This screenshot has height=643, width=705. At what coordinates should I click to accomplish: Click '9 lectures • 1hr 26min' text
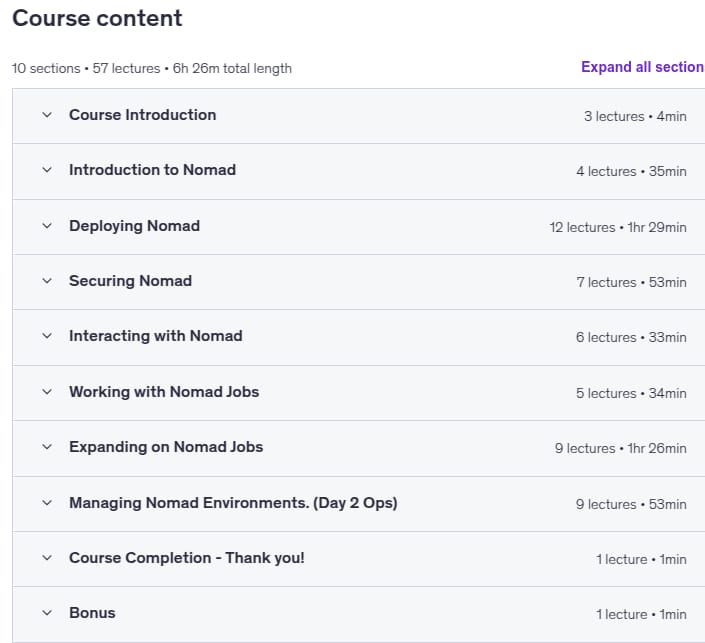point(620,448)
